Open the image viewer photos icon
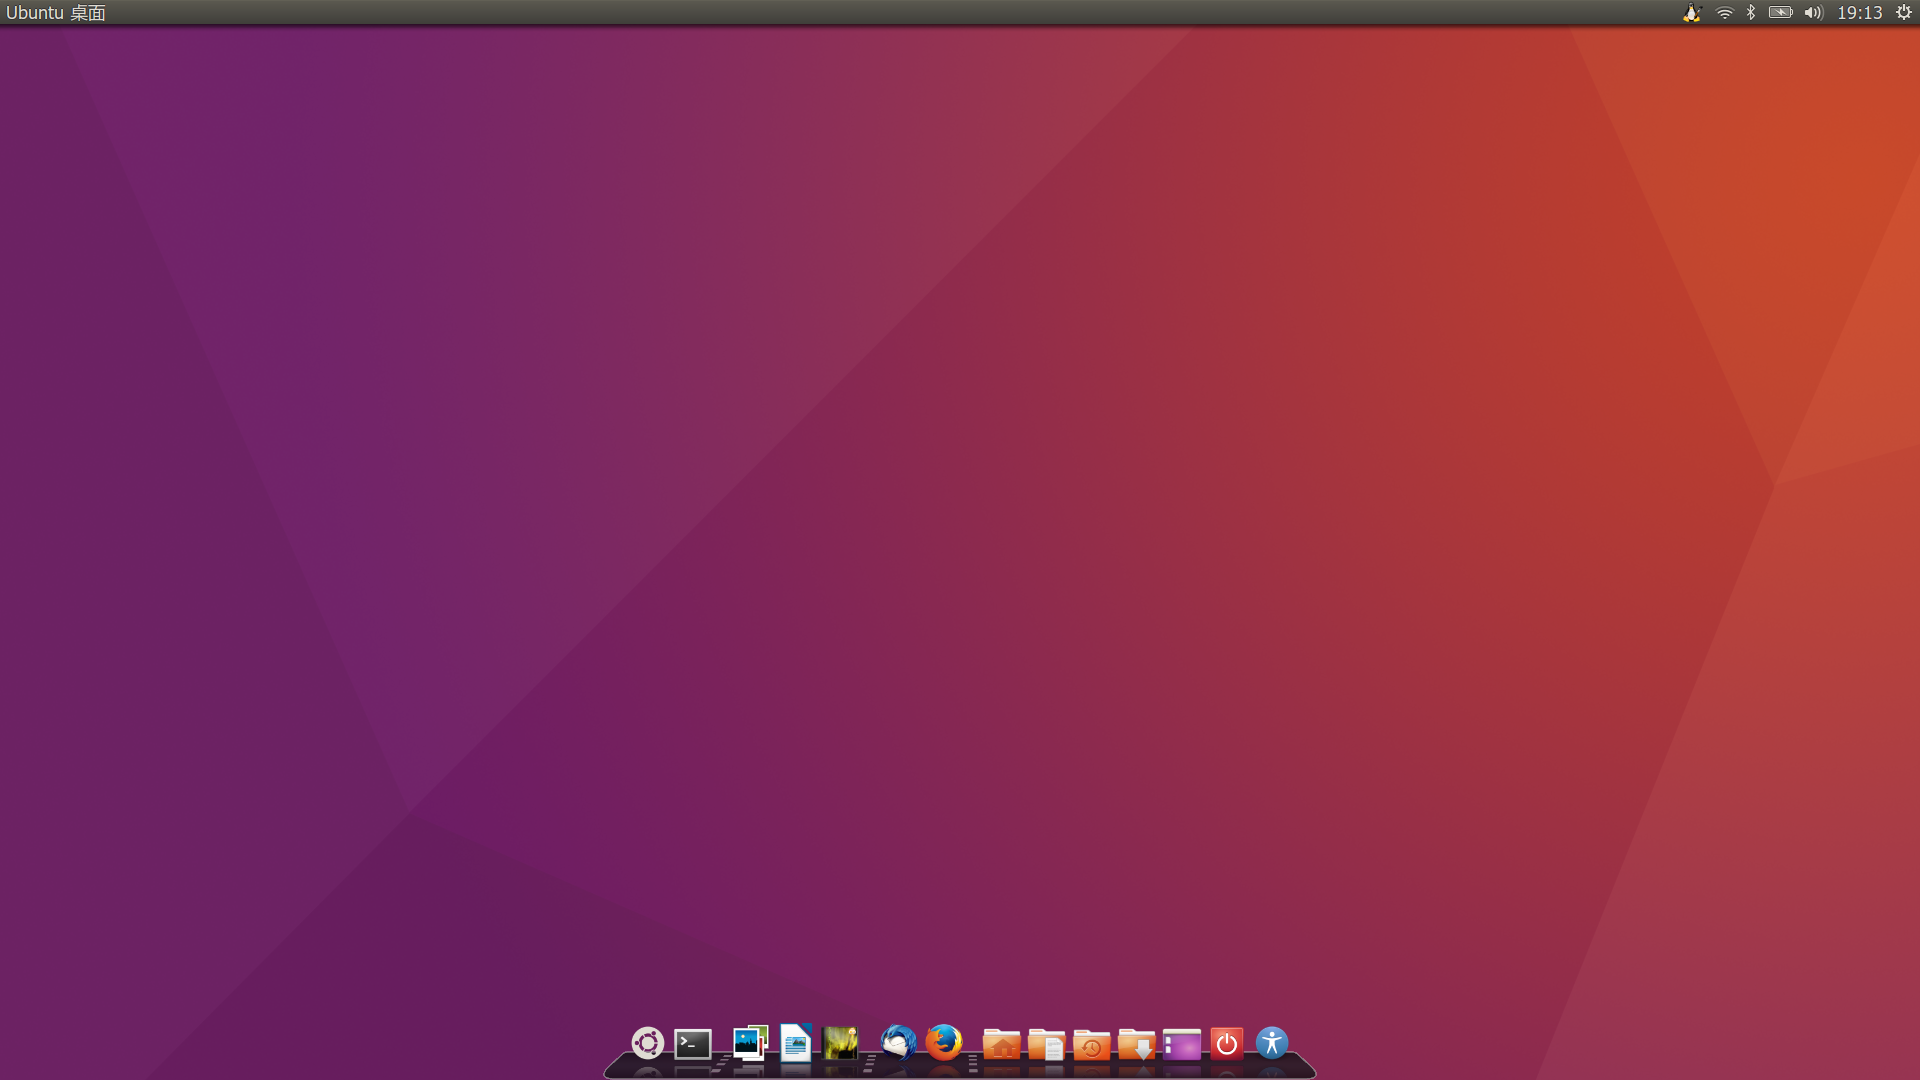1920x1080 pixels. tap(750, 1043)
